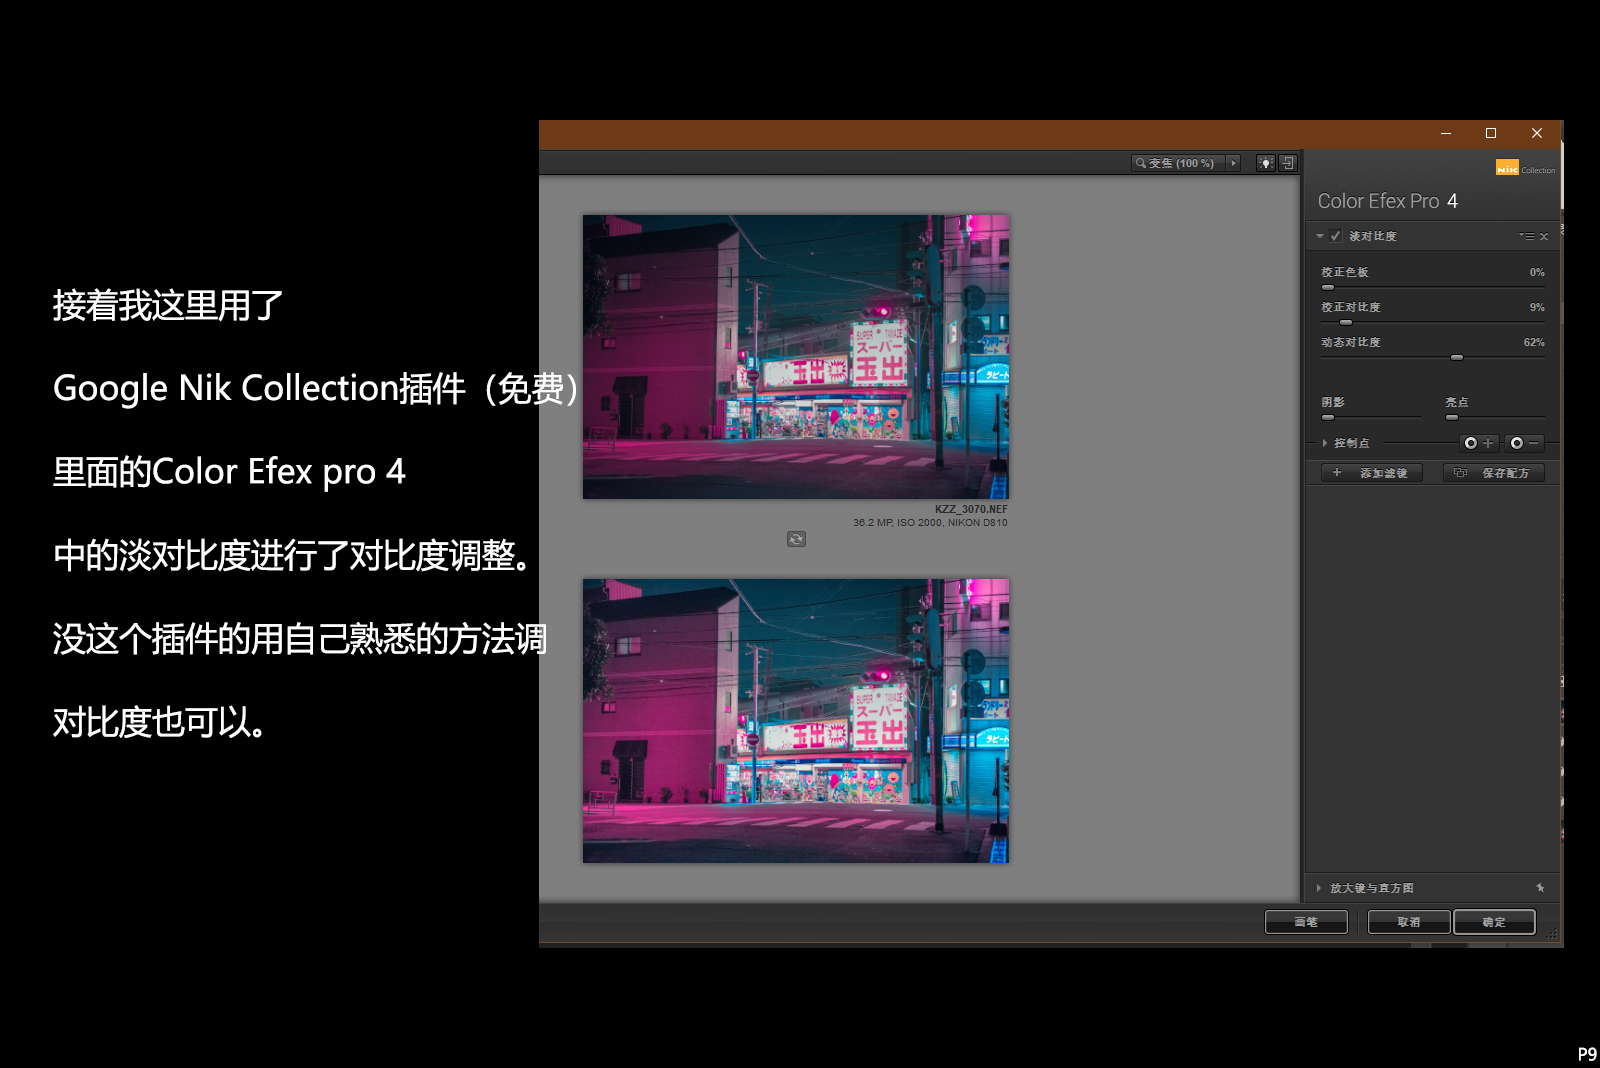
Task: Open the 淡对比度 filter options menu
Action: pos(1527,236)
